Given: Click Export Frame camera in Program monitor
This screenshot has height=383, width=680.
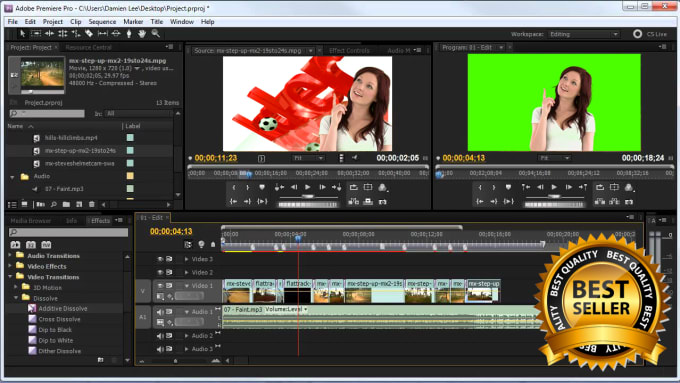Looking at the screenshot, I should point(629,202).
